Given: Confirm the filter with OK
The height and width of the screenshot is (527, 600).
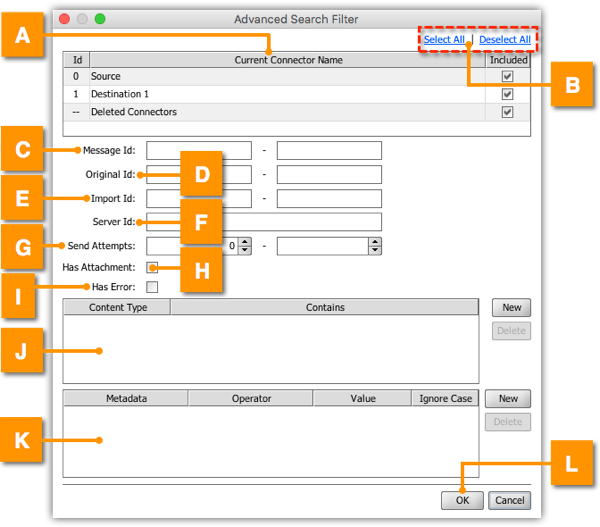Looking at the screenshot, I should (x=462, y=500).
